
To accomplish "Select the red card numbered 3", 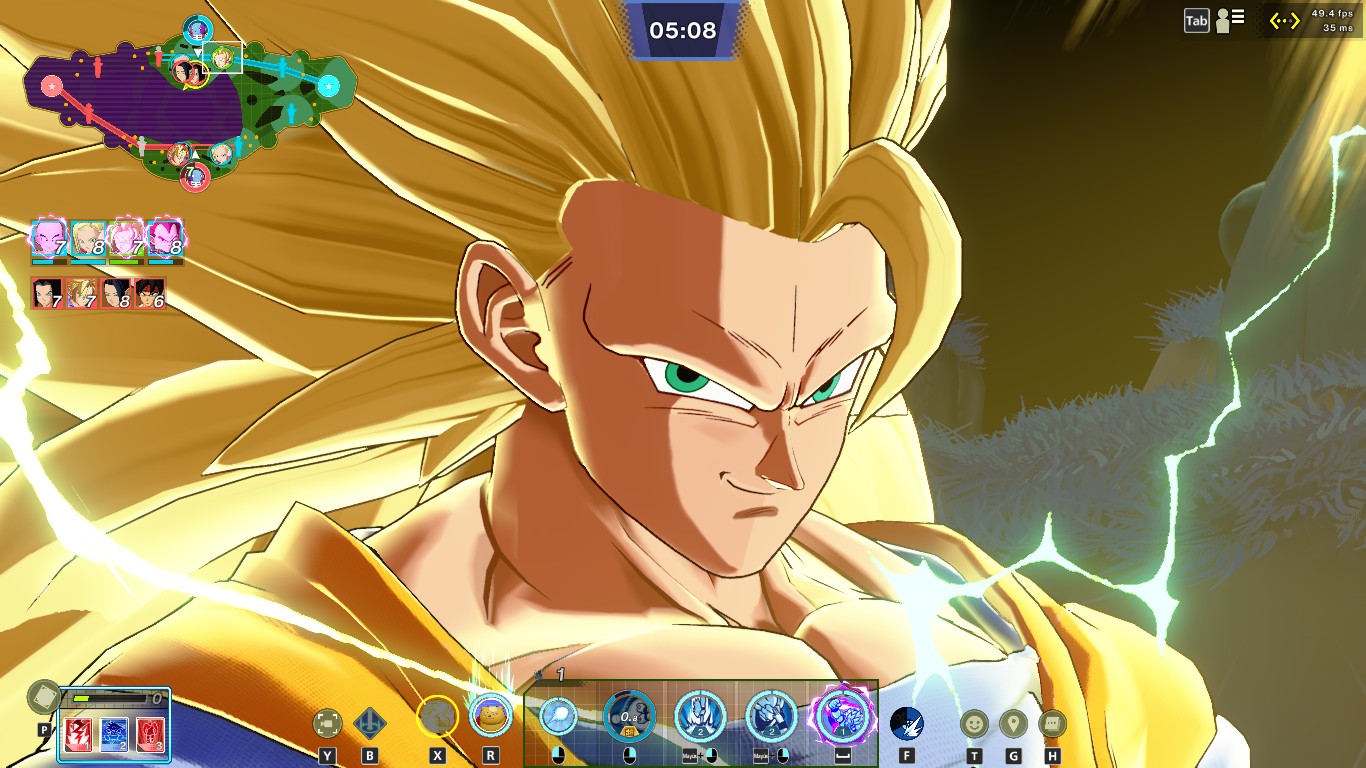I will [x=149, y=735].
